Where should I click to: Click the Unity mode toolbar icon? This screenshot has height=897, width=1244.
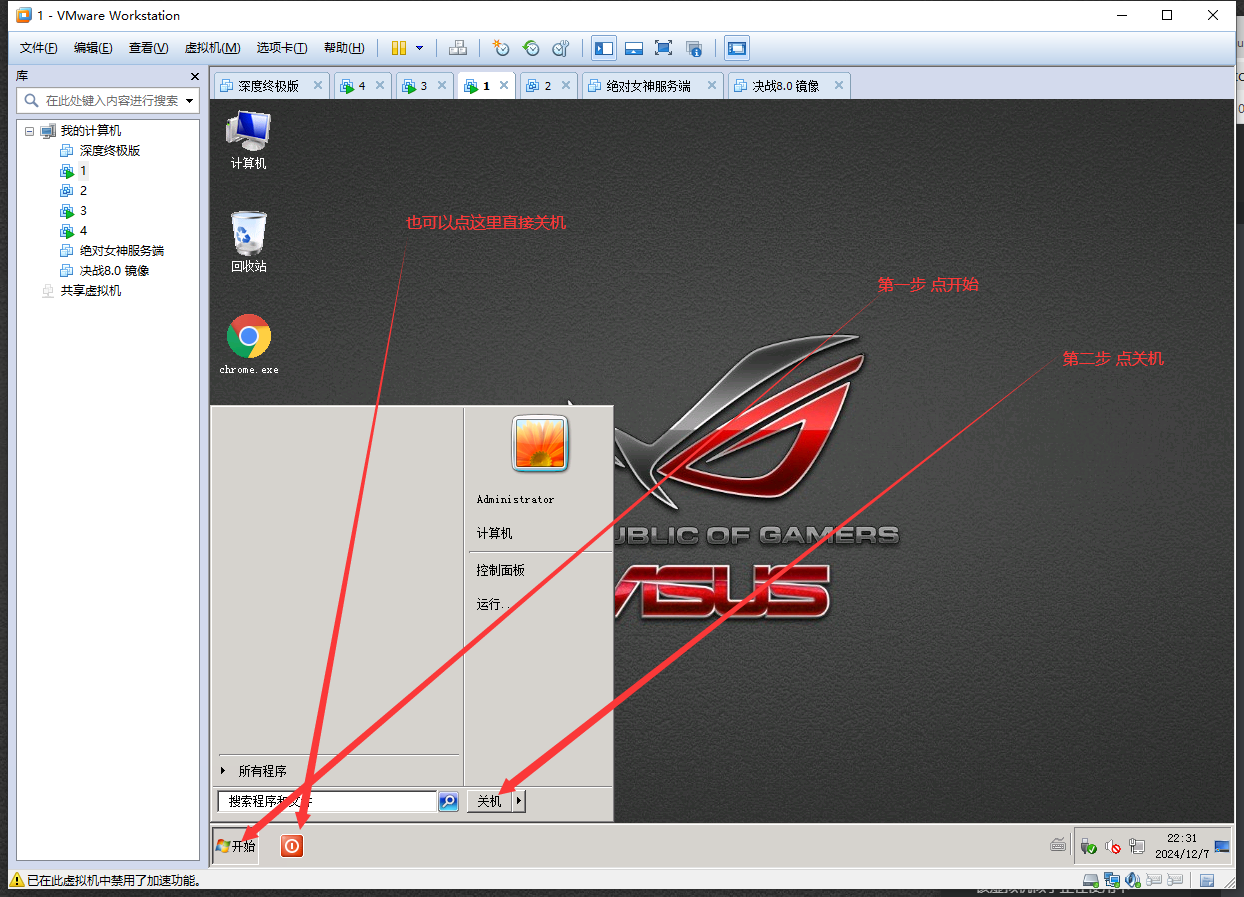(x=694, y=48)
